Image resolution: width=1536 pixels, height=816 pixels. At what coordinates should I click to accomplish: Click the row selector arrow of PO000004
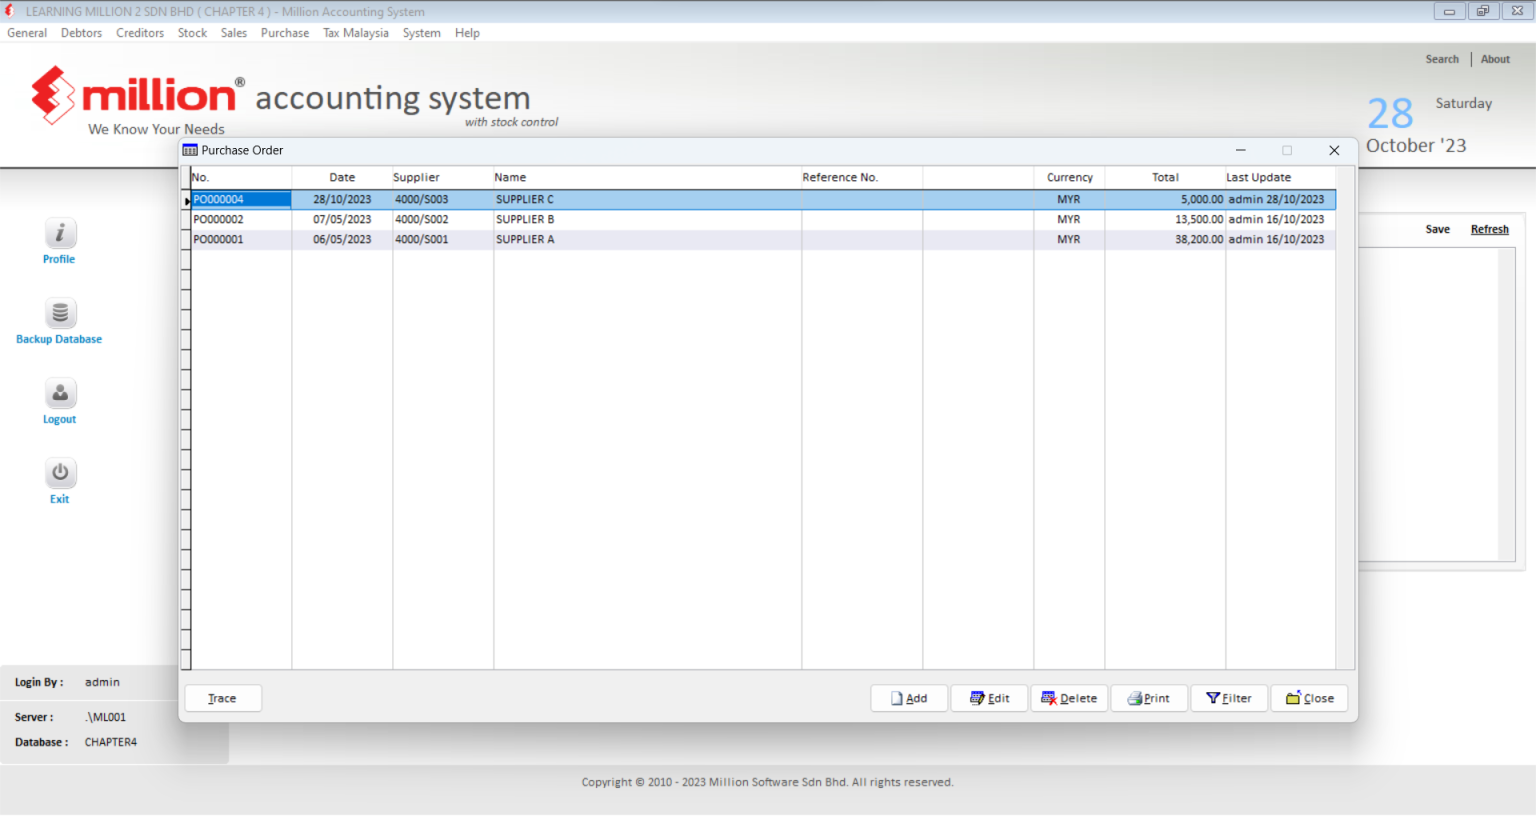pos(186,200)
